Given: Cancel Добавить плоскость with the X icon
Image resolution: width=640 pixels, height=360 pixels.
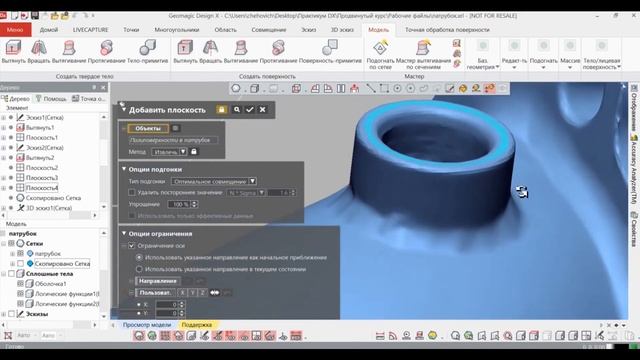Looking at the screenshot, I should click(262, 109).
